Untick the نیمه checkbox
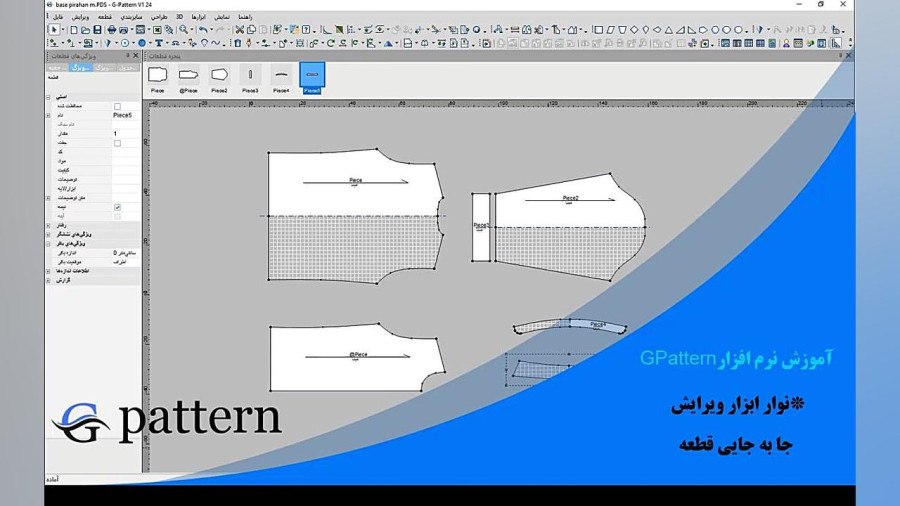900x506 pixels. (x=117, y=207)
